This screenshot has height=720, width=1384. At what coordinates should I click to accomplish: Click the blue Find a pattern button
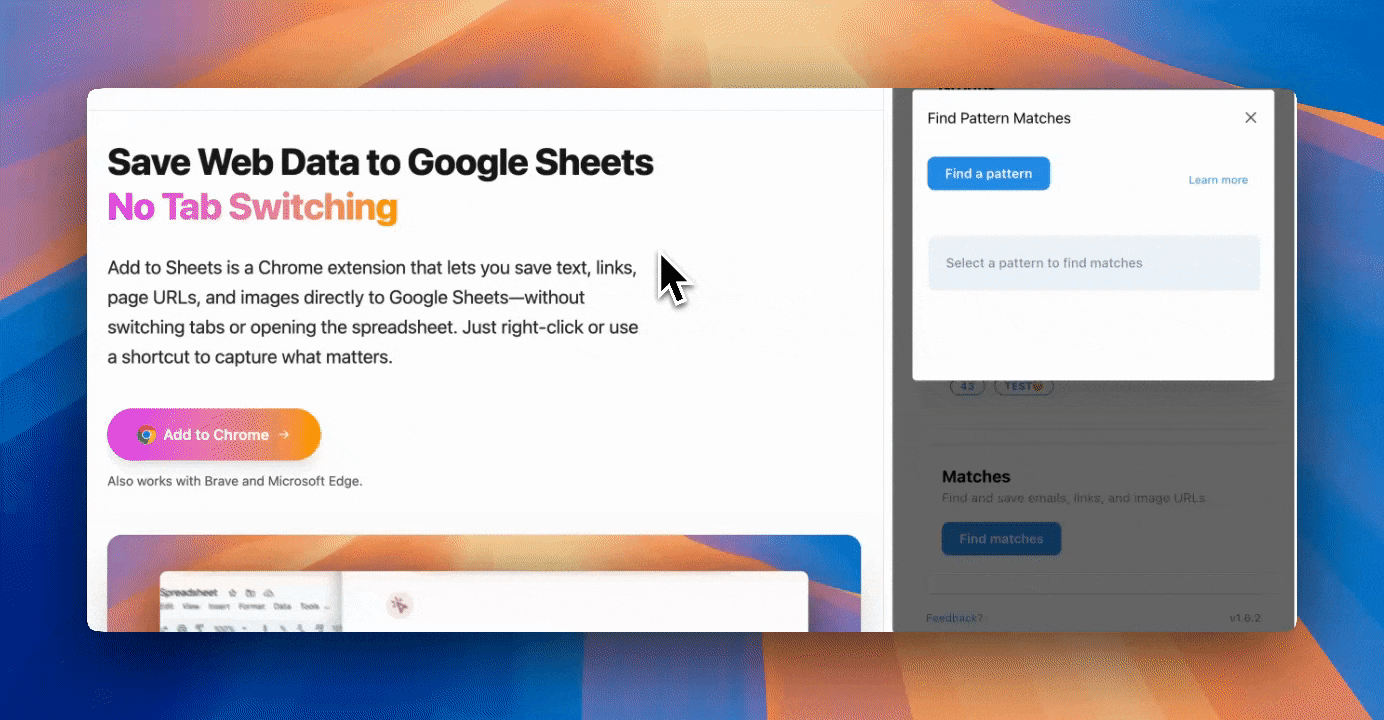pos(988,174)
